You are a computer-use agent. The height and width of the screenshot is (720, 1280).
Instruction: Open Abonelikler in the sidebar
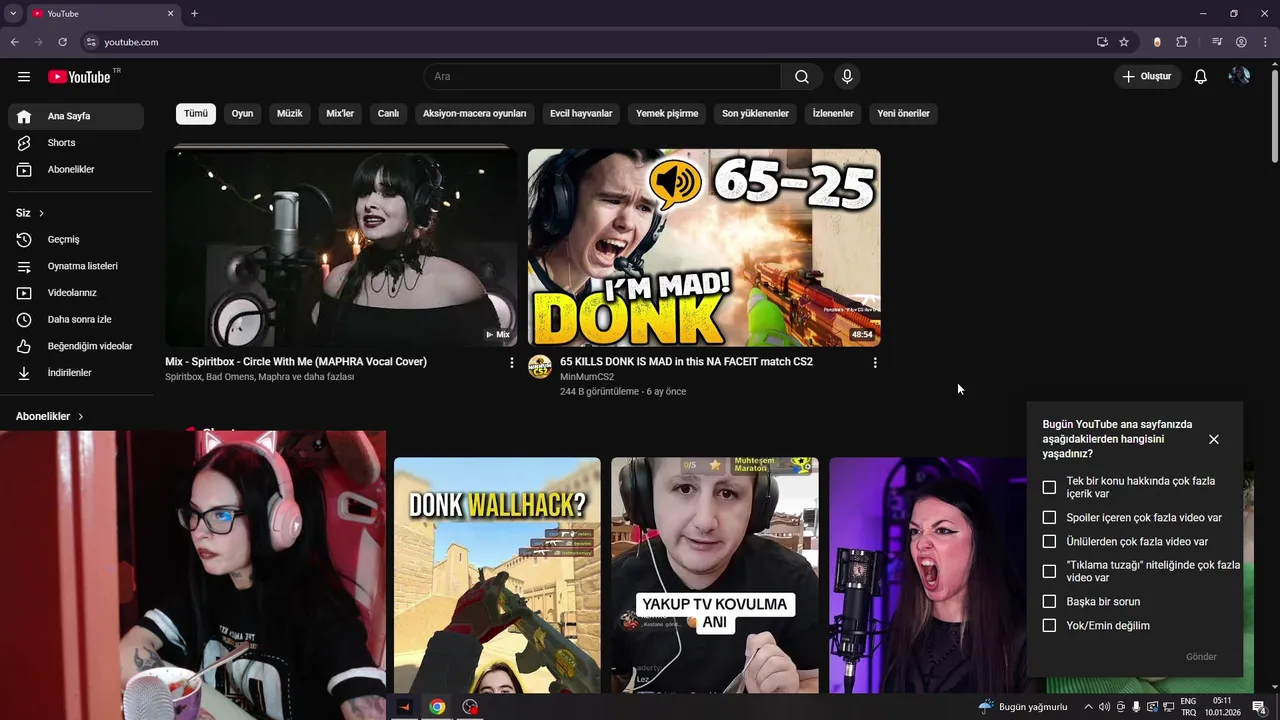click(76, 170)
